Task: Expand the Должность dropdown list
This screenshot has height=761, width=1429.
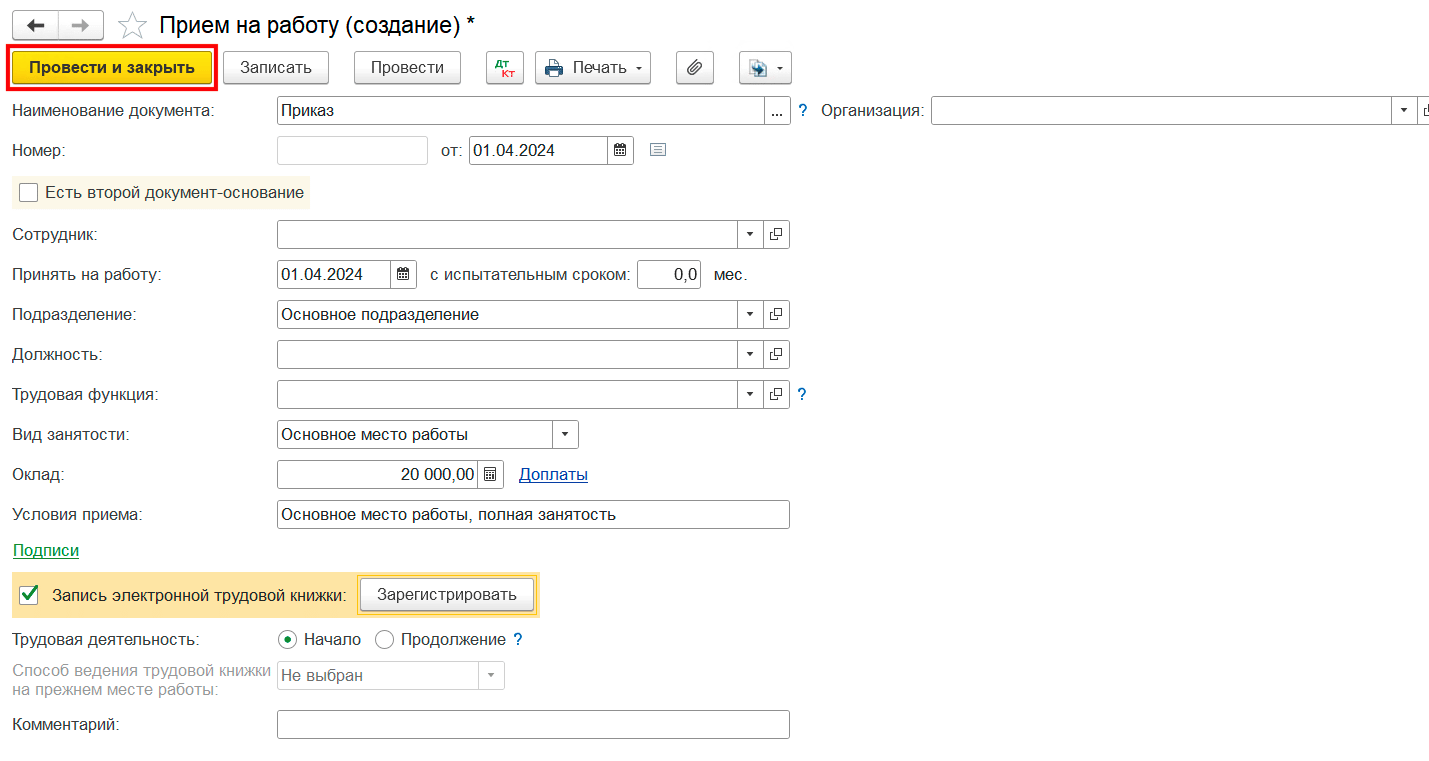Action: tap(750, 355)
